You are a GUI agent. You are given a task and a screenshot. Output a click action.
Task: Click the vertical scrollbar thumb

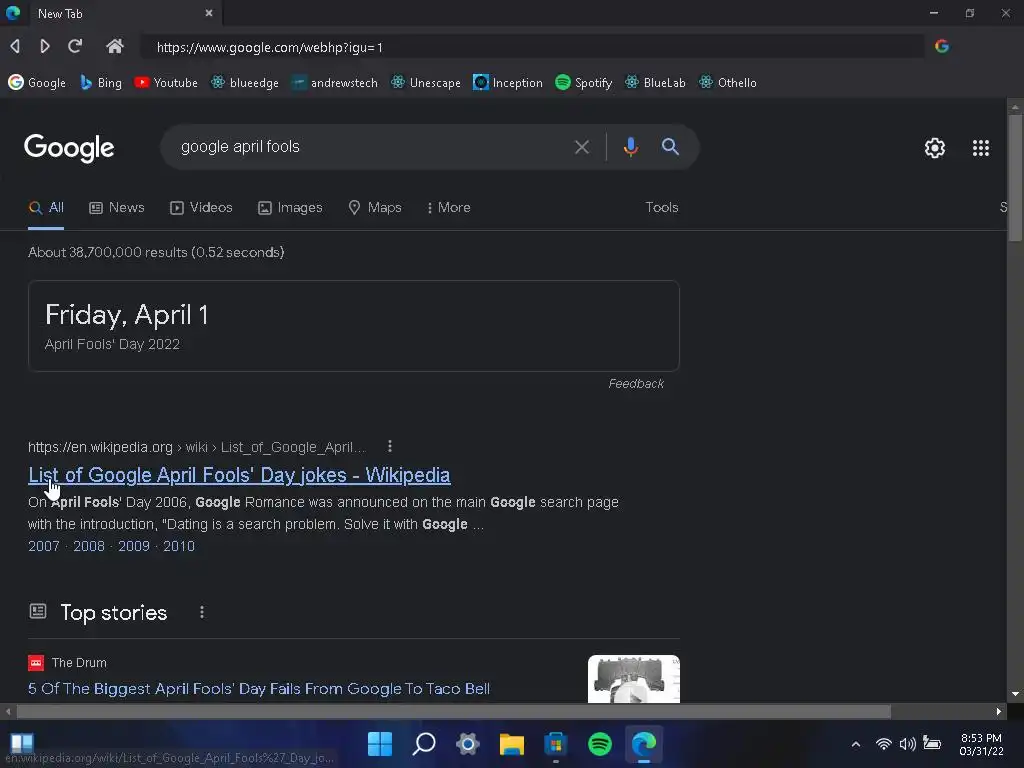1015,178
